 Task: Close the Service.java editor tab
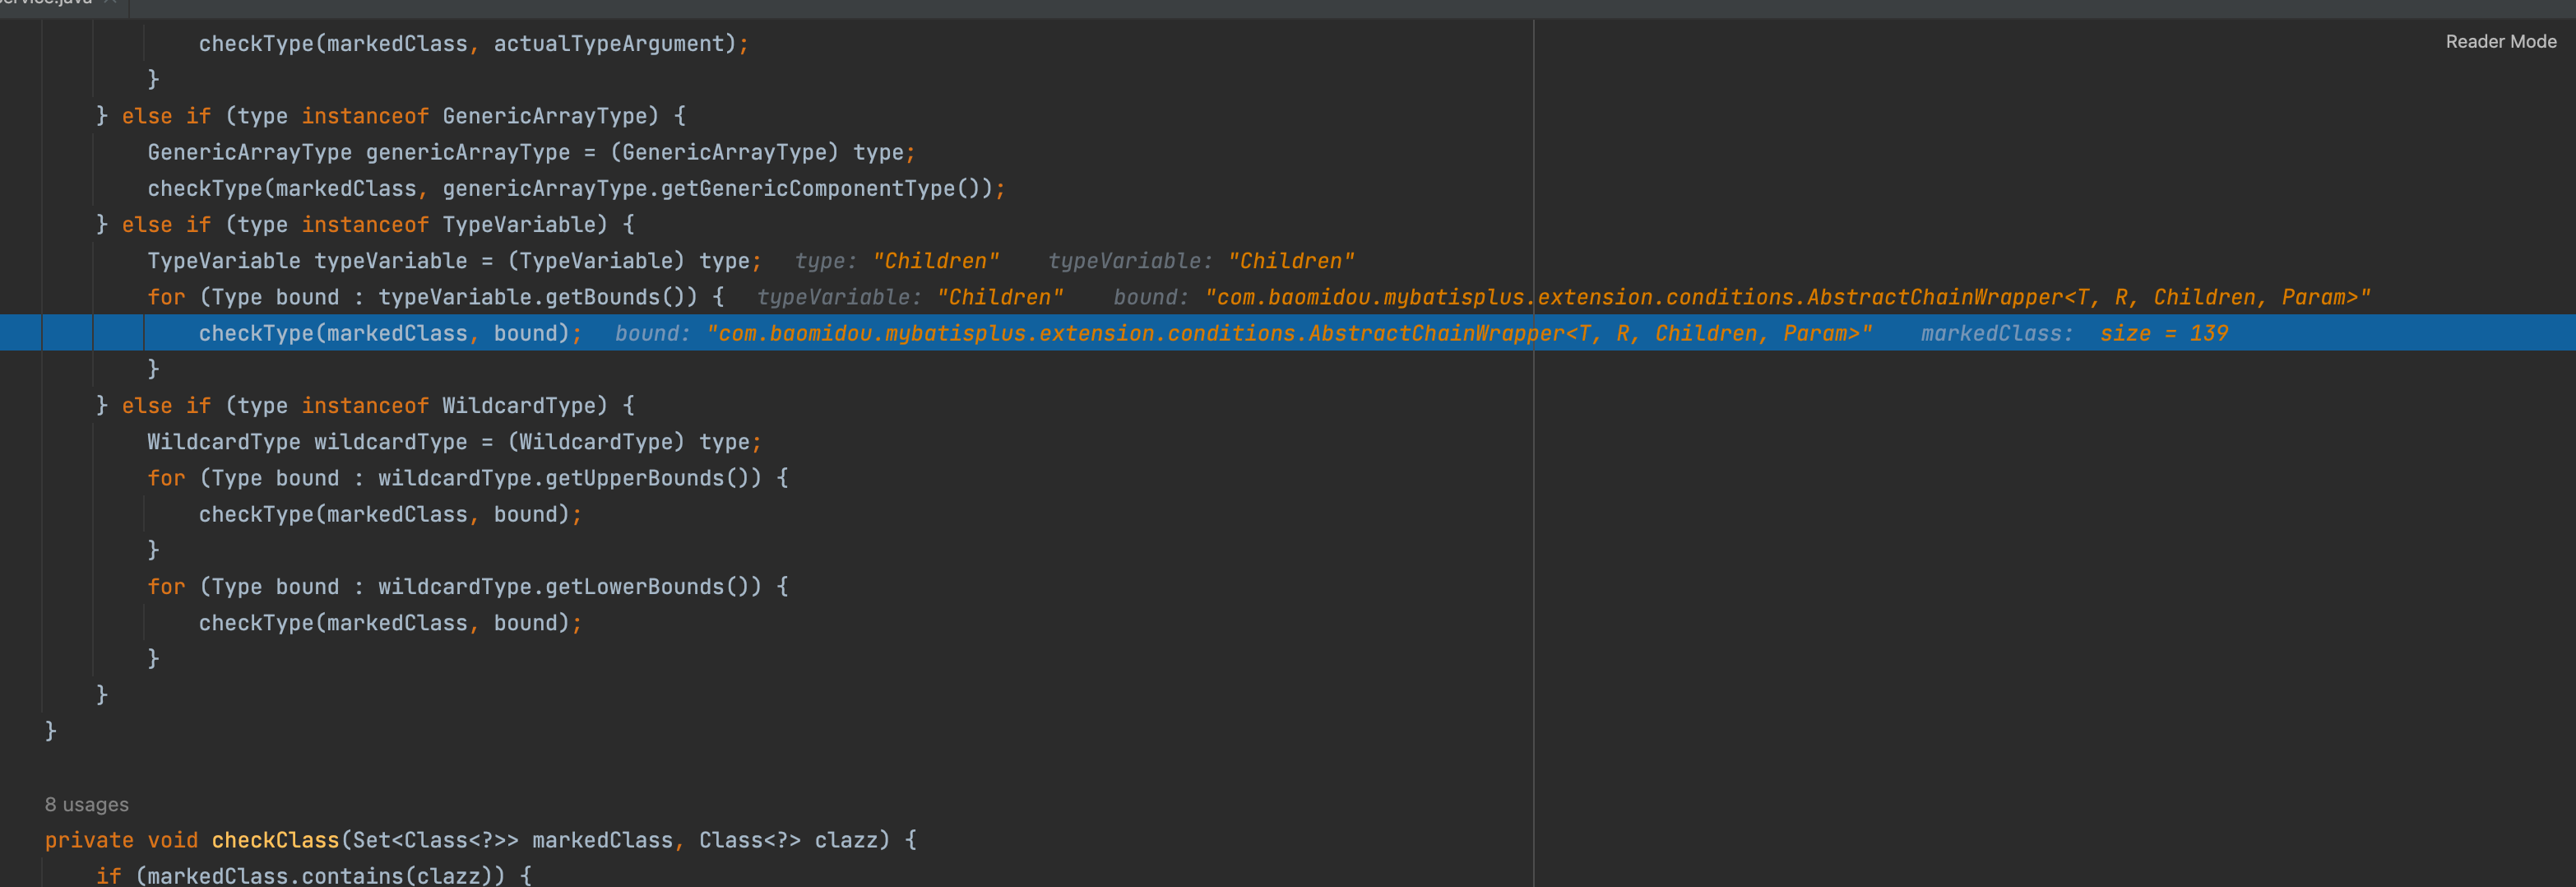coord(110,3)
